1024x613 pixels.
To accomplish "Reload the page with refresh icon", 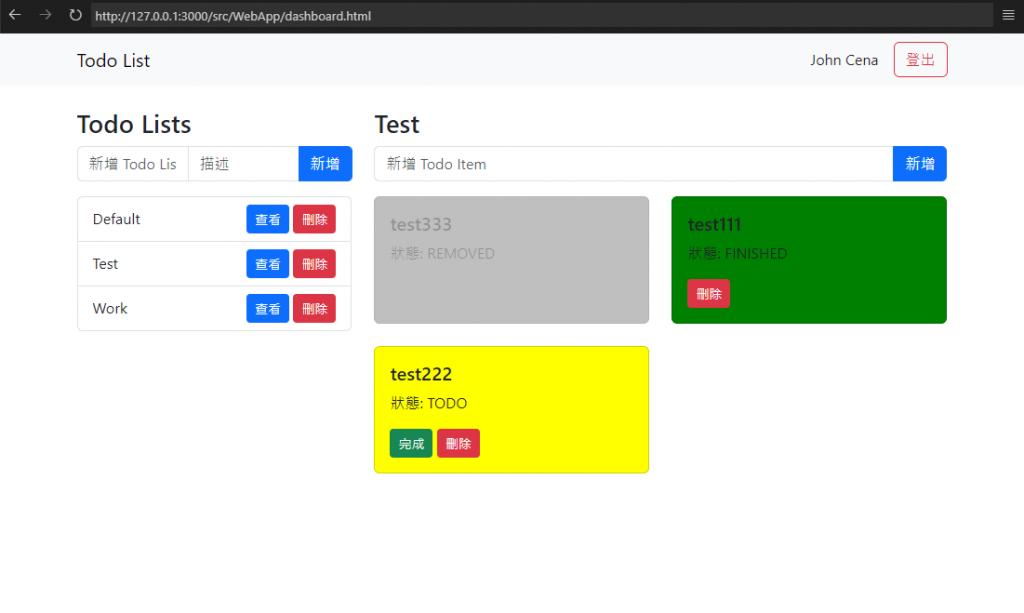I will [x=75, y=15].
